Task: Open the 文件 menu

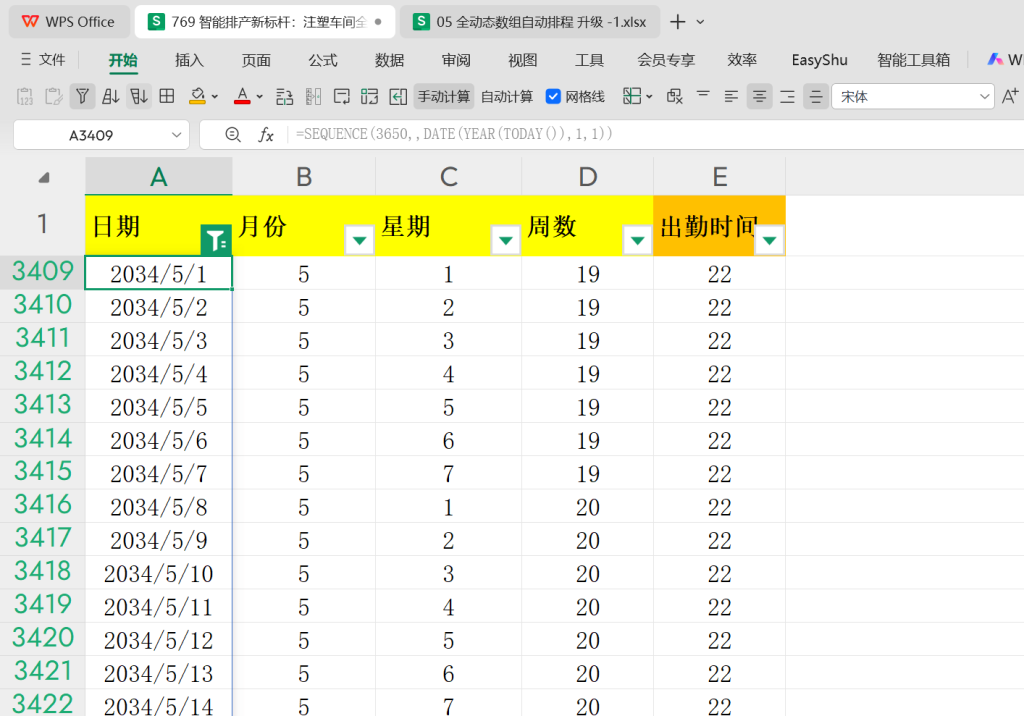Action: [43, 60]
